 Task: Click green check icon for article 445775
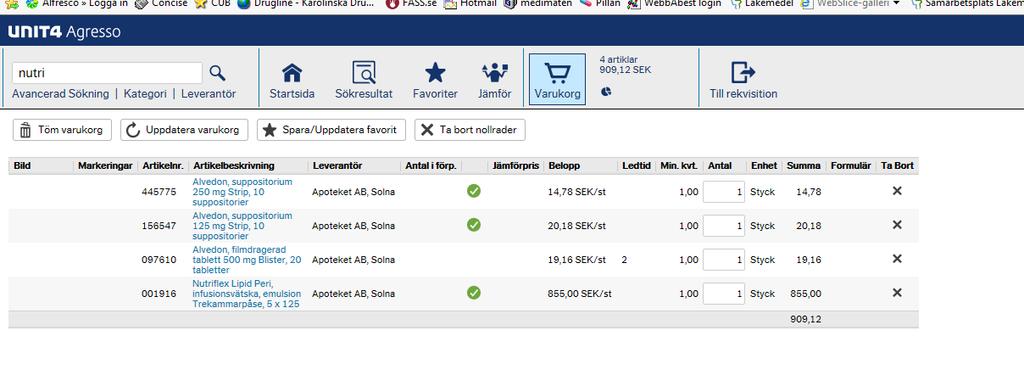coord(474,191)
